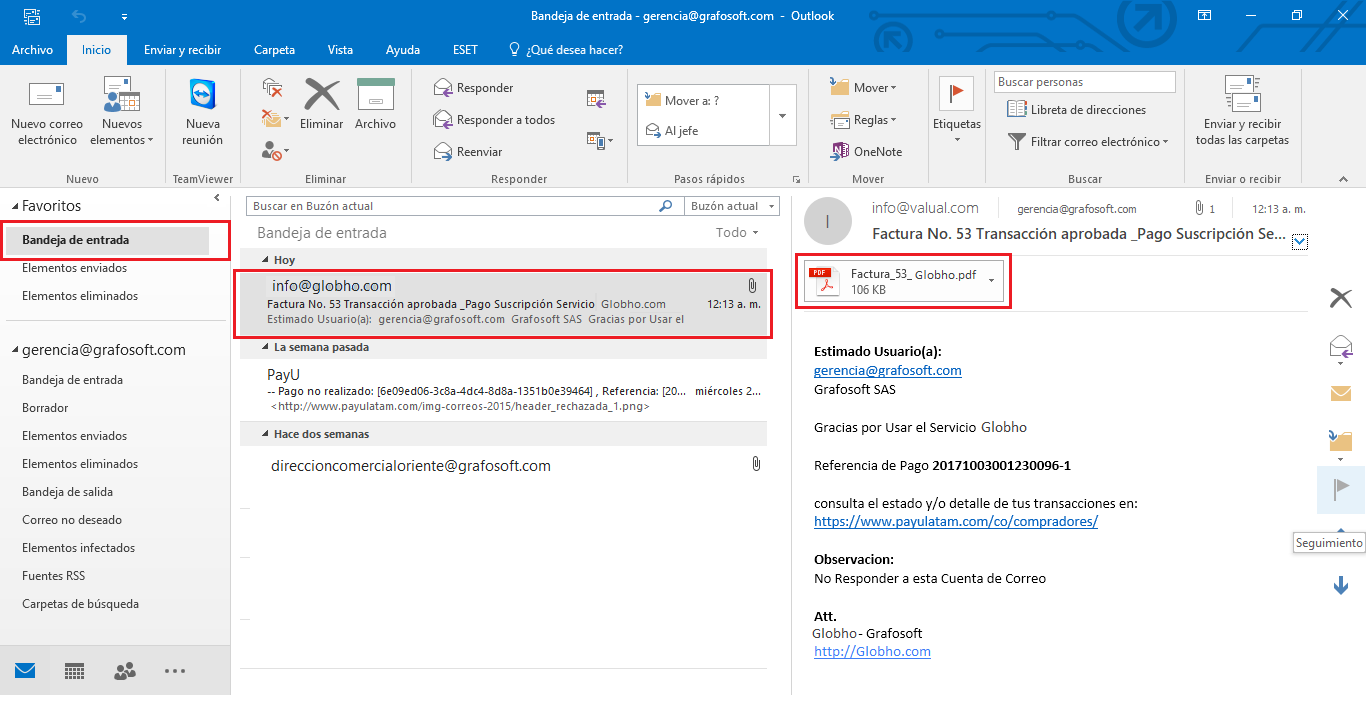This screenshot has width=1367, height=703.
Task: Open the Filtrar correo electrónico dropdown
Action: pos(1089,142)
